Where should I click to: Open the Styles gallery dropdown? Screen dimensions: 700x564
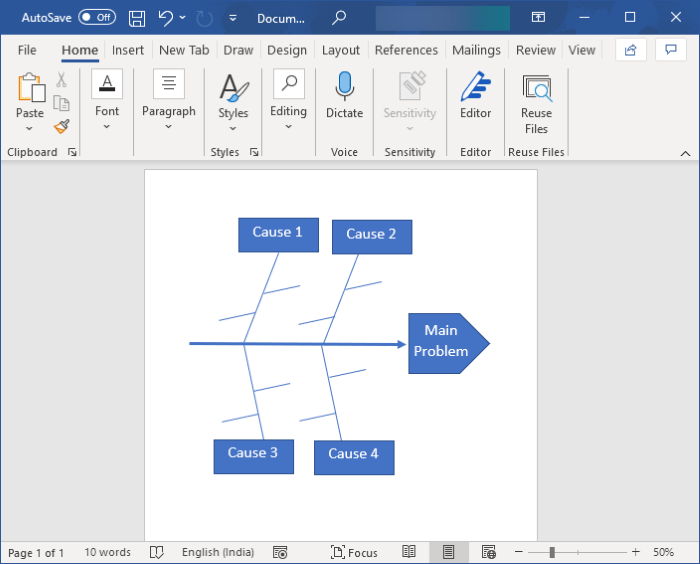click(x=233, y=127)
